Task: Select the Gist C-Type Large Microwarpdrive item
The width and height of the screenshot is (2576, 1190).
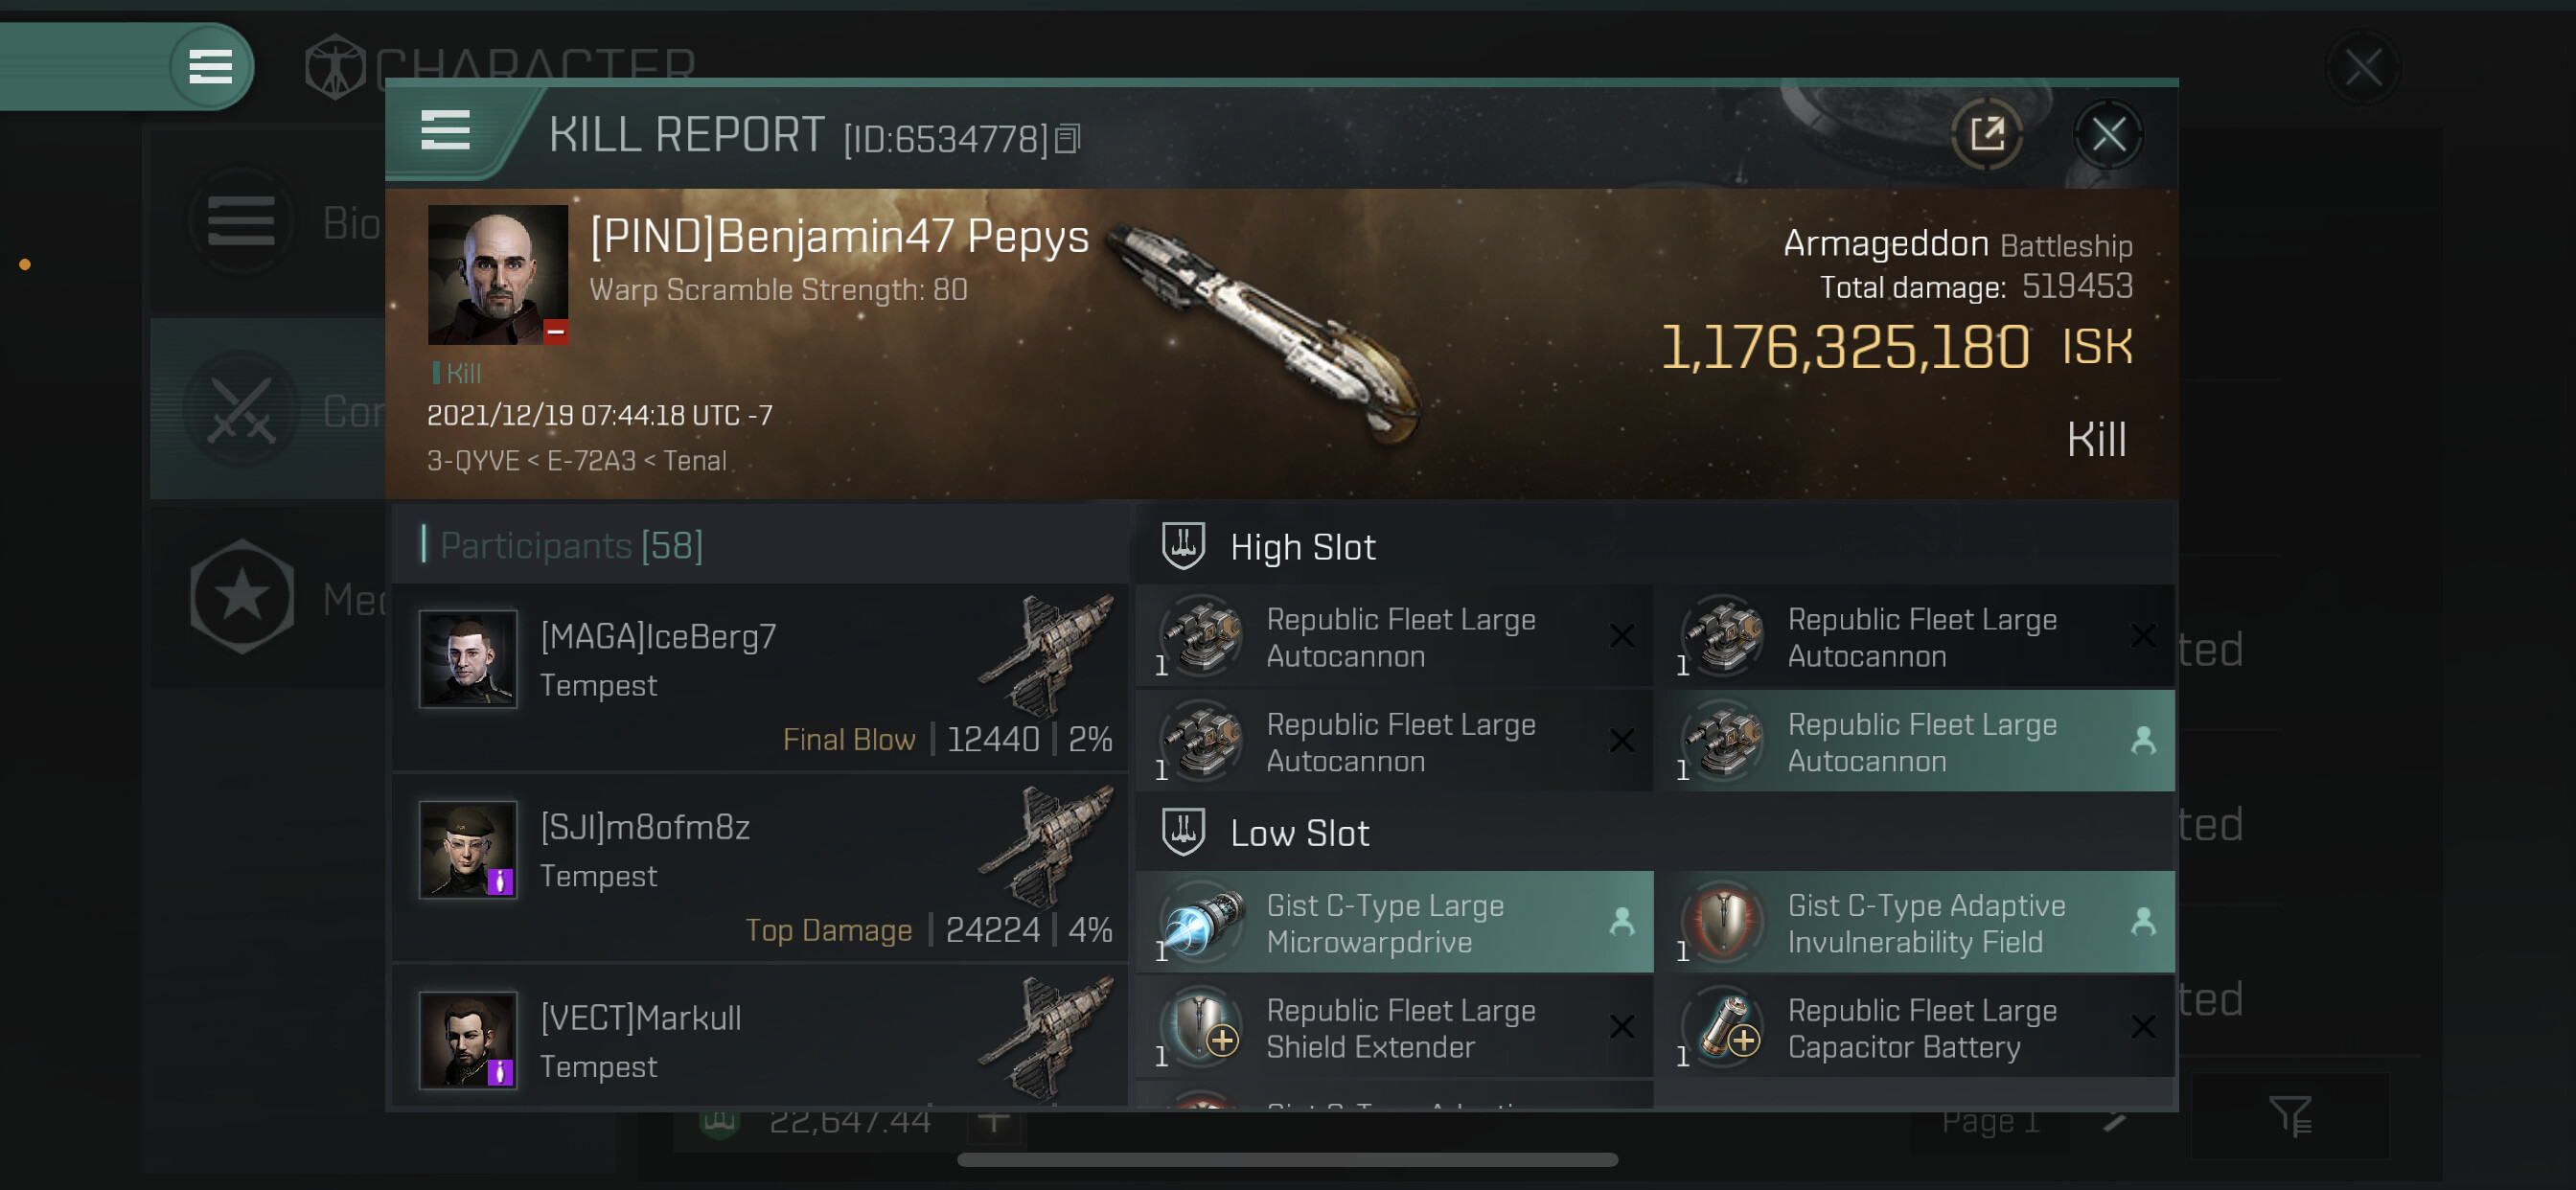Action: click(x=1394, y=922)
